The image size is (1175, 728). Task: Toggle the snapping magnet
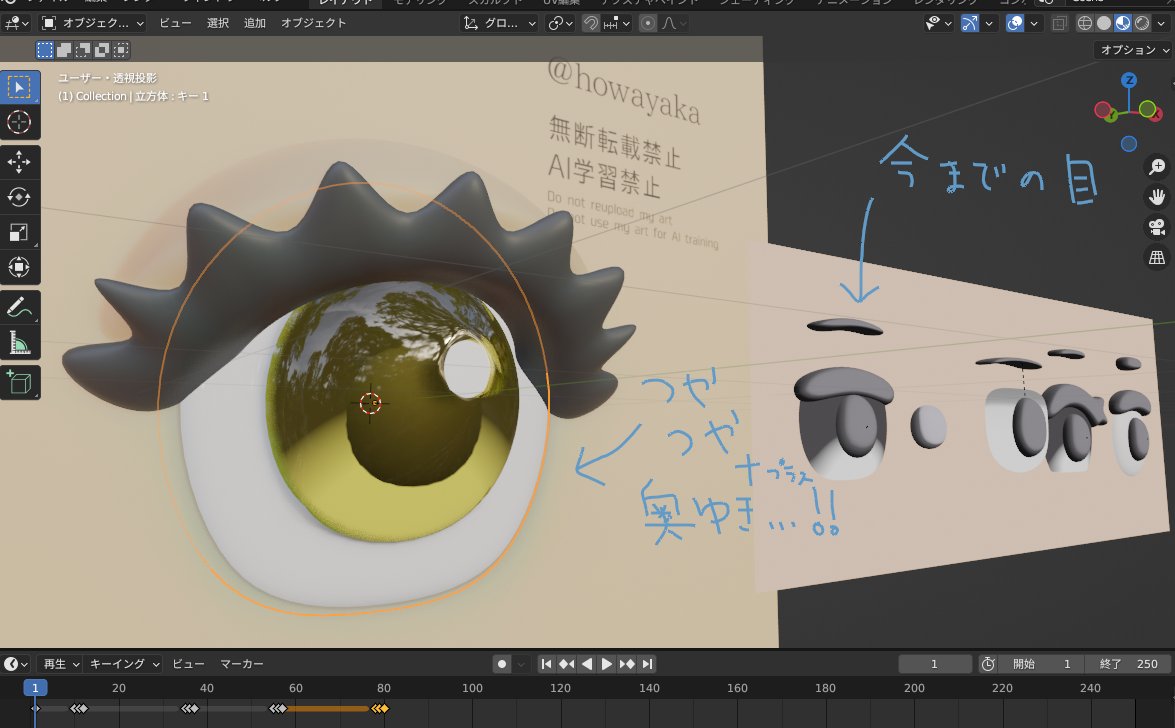(x=592, y=23)
